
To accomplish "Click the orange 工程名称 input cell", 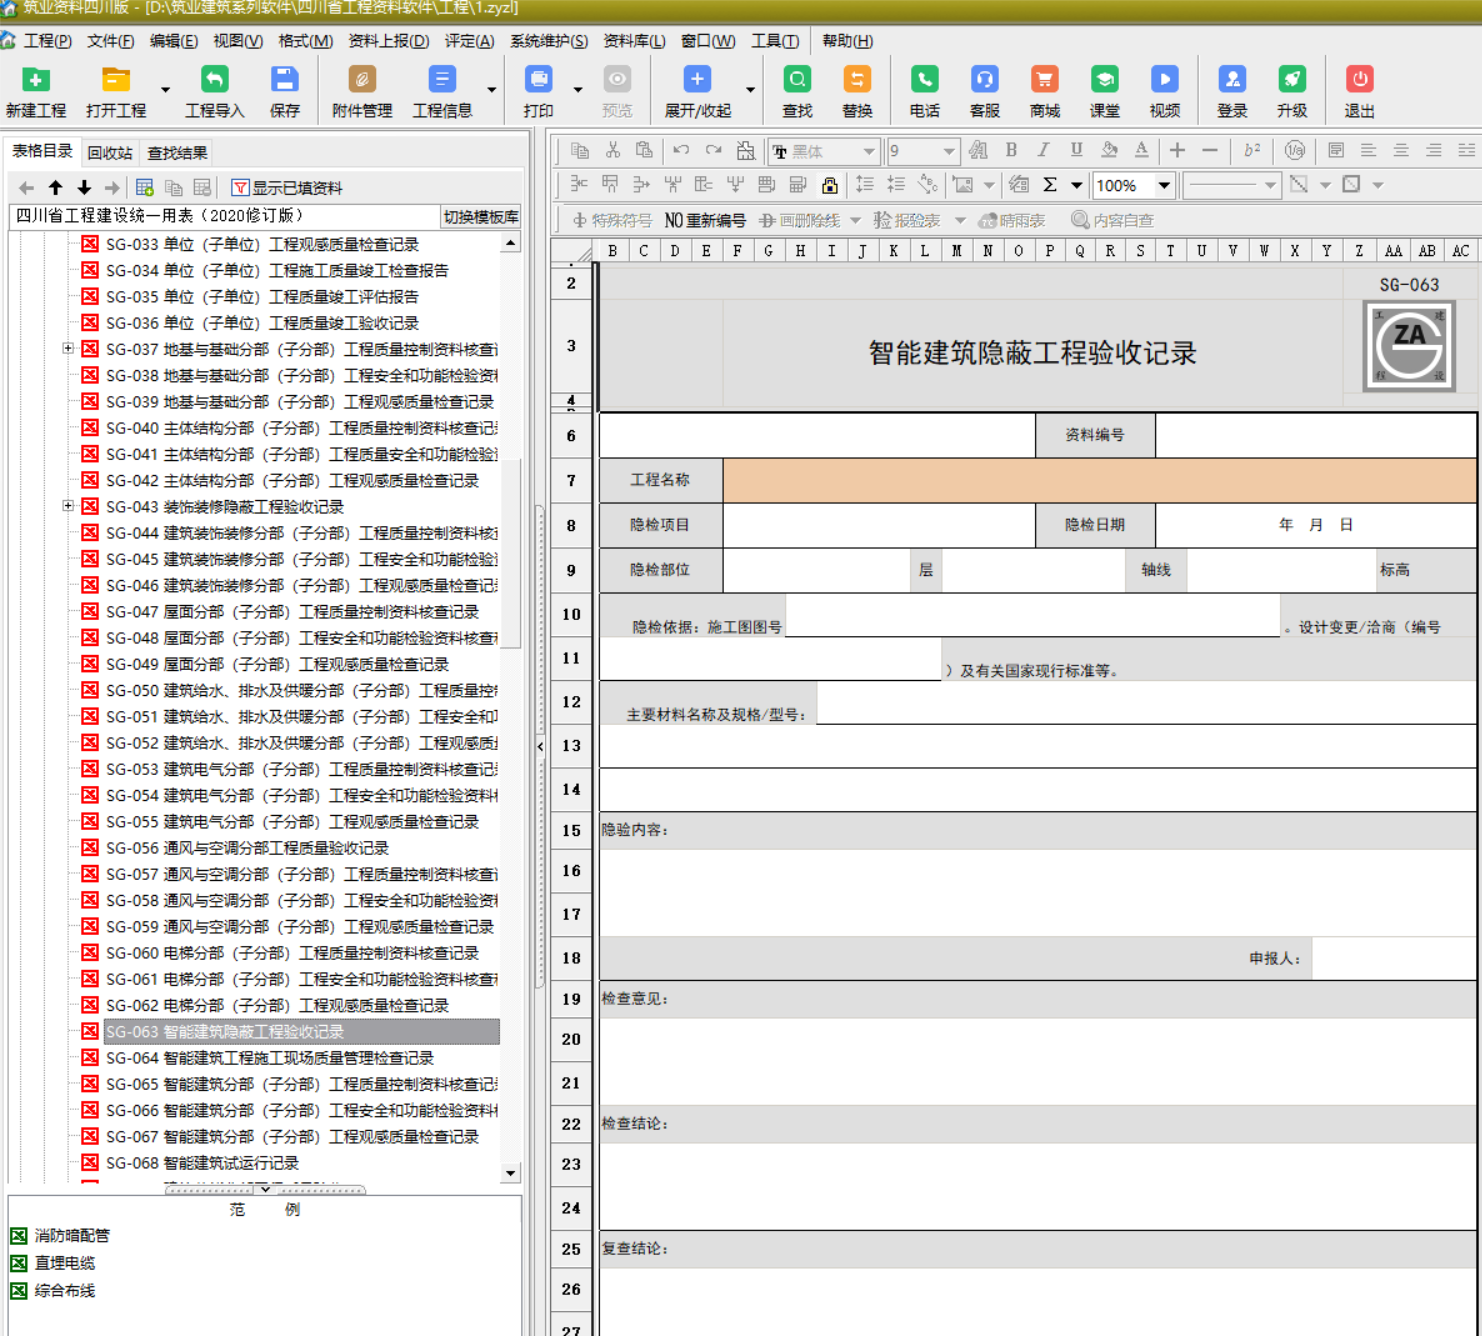I will 1099,480.
